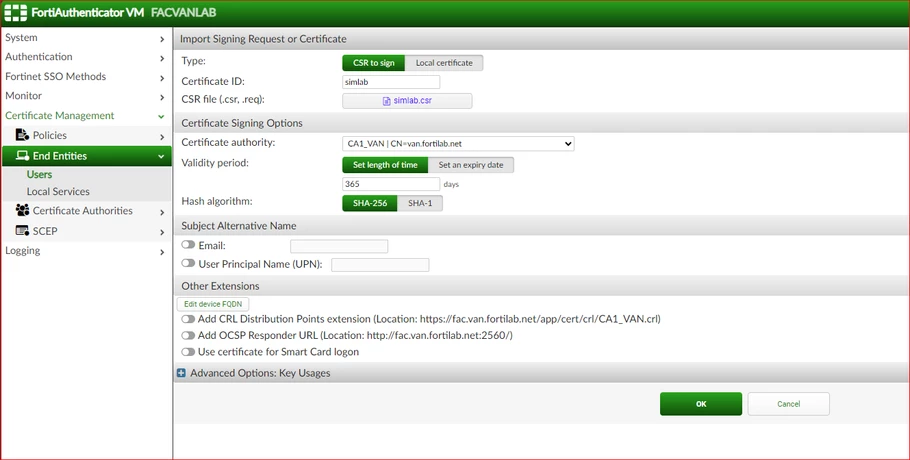Click the OK button
The width and height of the screenshot is (910, 460).
pos(700,404)
